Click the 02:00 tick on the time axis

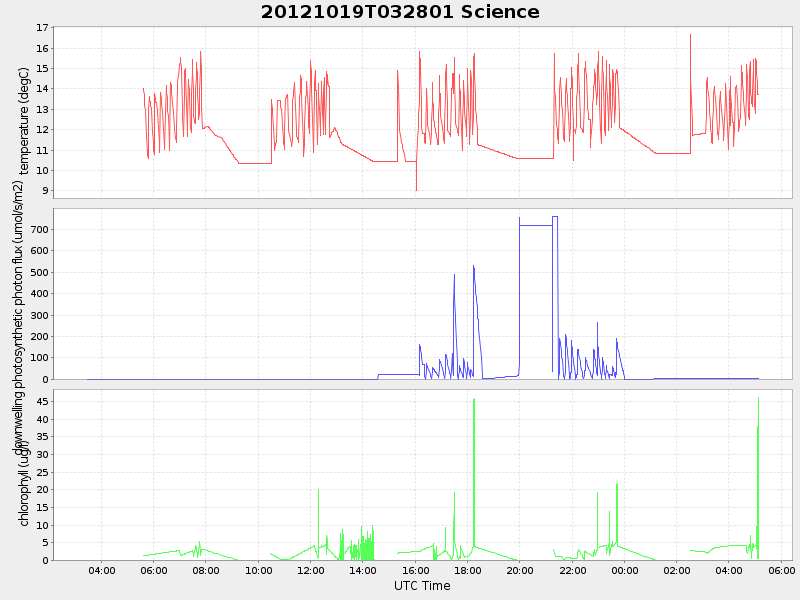[677, 571]
